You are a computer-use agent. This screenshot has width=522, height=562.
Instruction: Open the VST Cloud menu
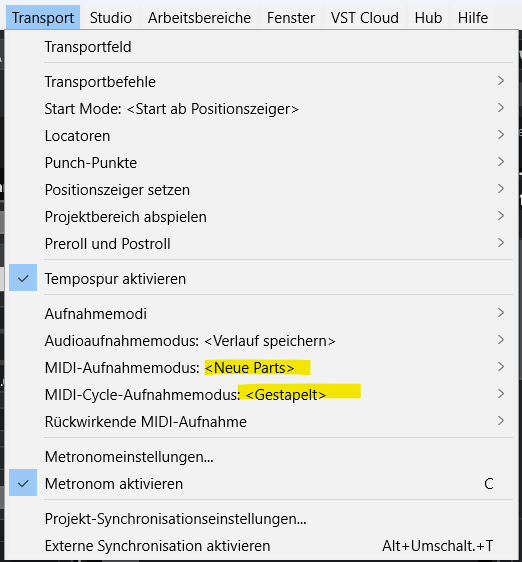click(x=365, y=17)
